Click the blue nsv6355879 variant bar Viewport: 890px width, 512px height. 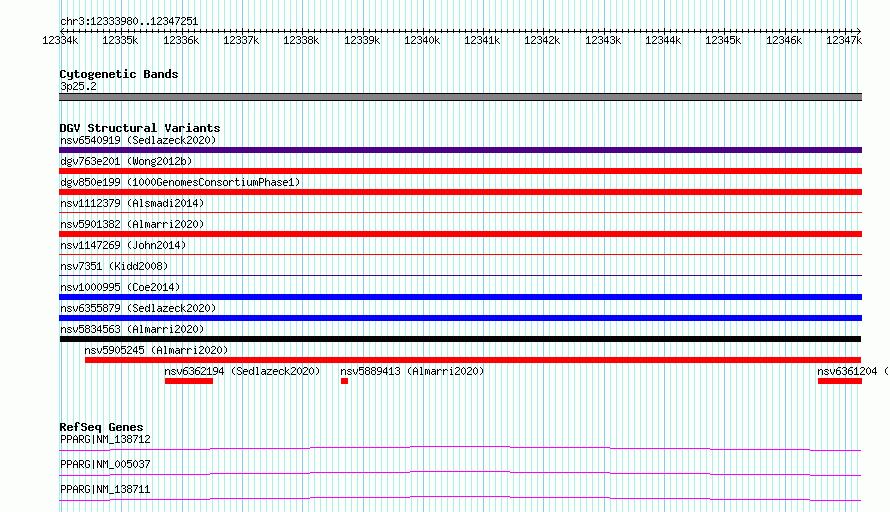coord(460,318)
